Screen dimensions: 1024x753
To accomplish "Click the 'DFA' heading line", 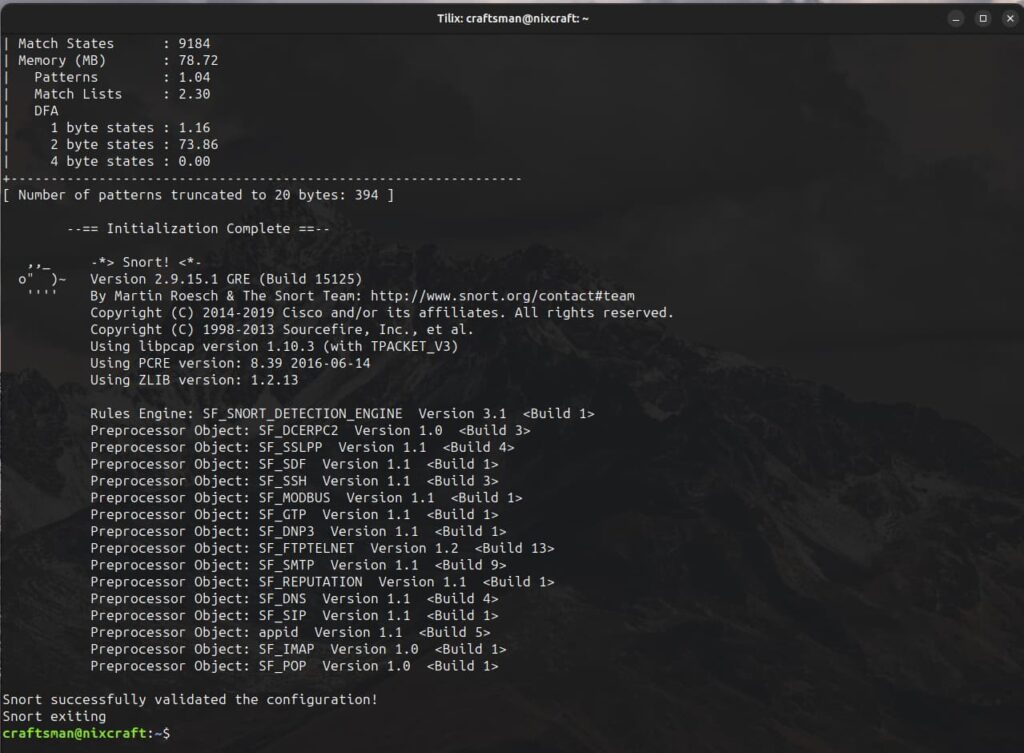I will pos(46,110).
